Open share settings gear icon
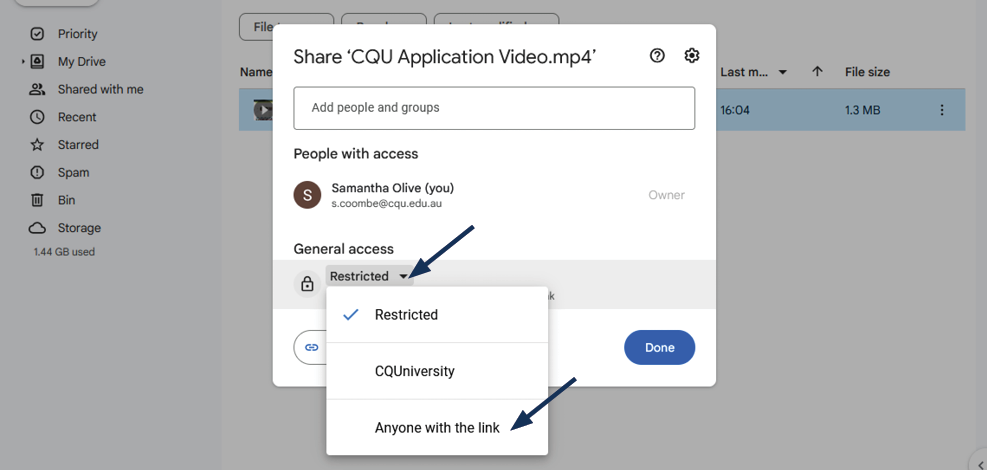The height and width of the screenshot is (470, 987). [x=691, y=56]
